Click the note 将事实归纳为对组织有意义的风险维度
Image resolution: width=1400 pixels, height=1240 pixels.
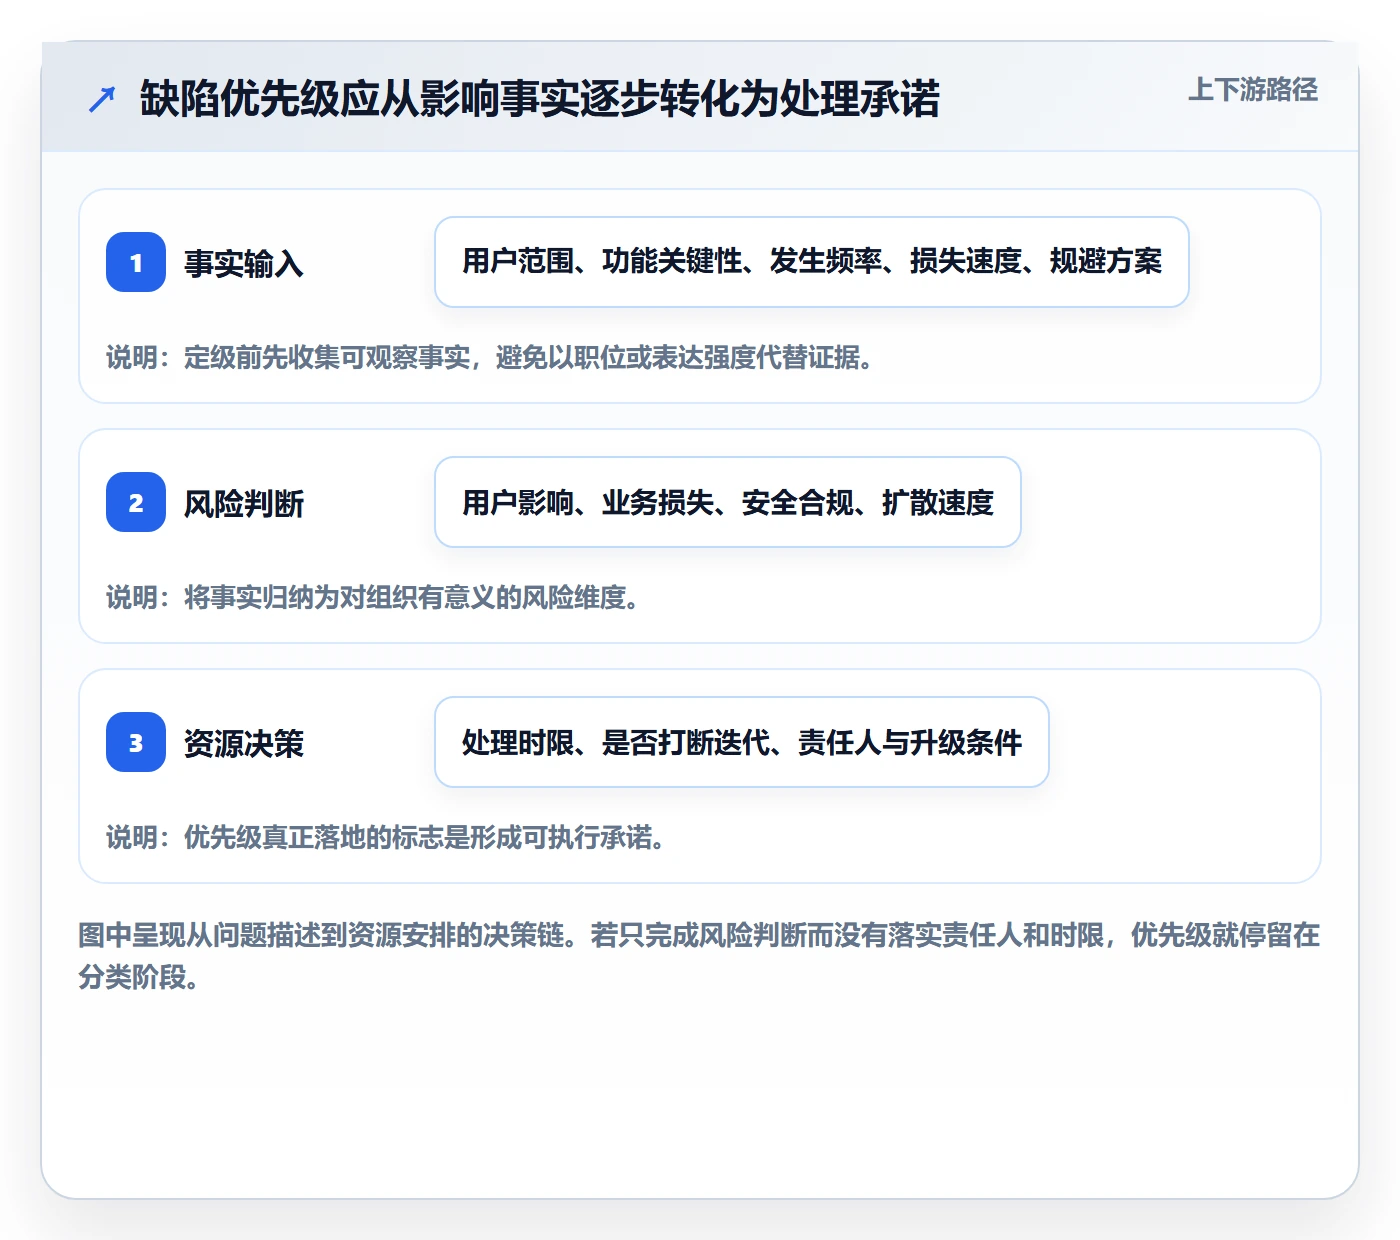373,597
